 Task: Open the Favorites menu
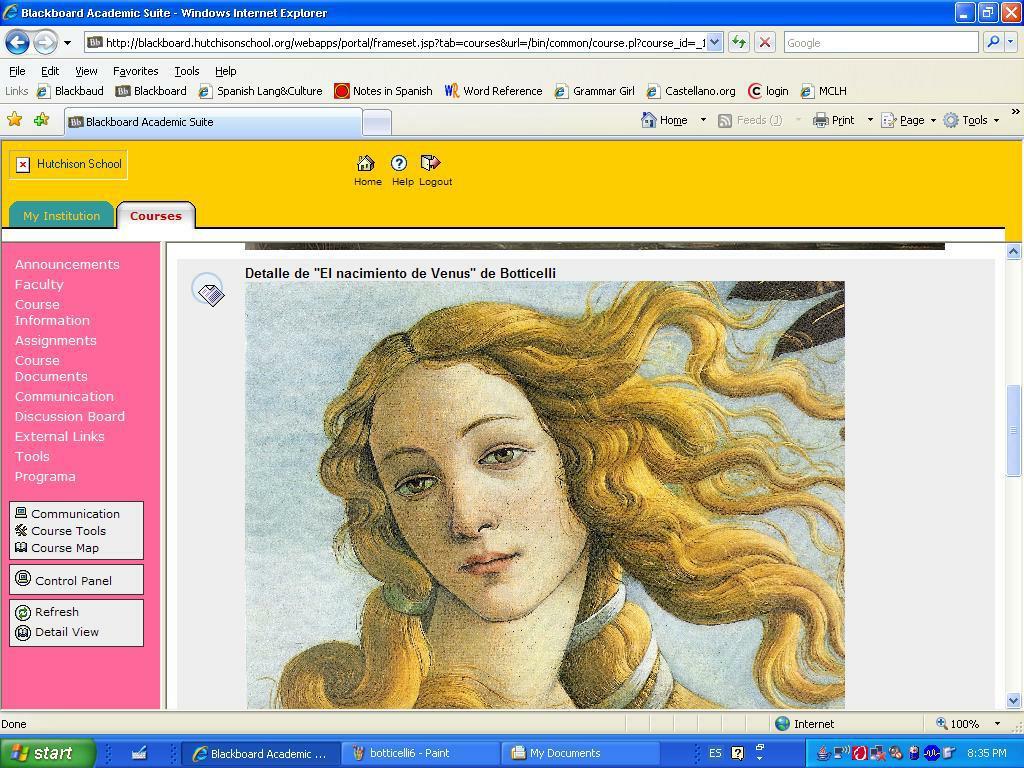(x=135, y=71)
